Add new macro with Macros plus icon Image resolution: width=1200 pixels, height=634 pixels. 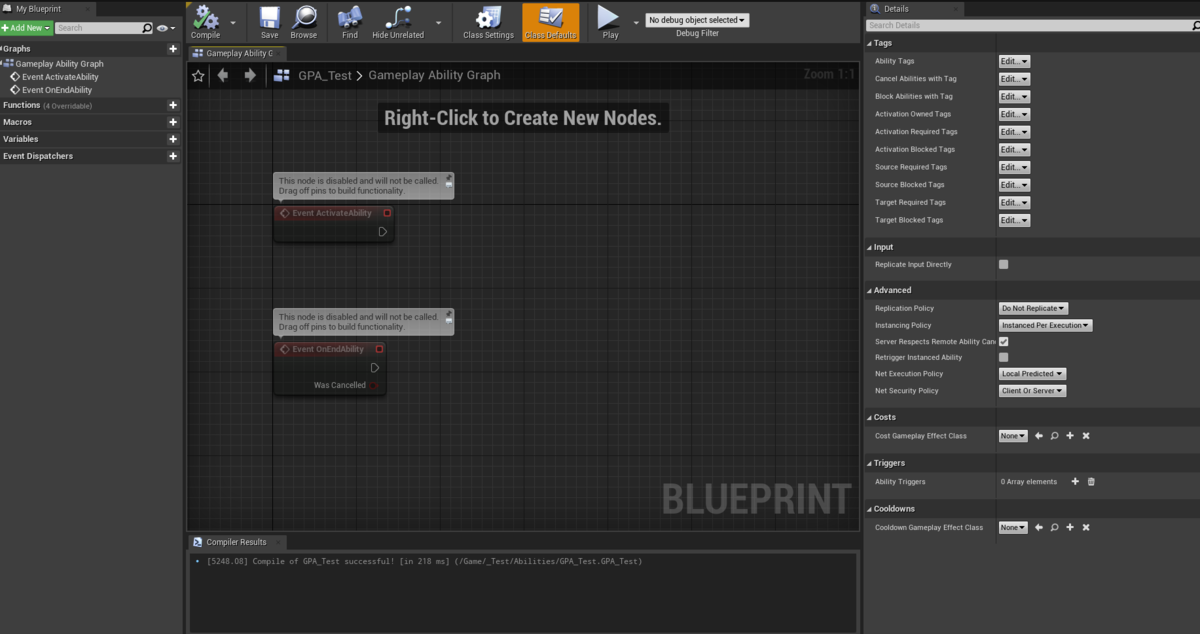pyautogui.click(x=173, y=122)
